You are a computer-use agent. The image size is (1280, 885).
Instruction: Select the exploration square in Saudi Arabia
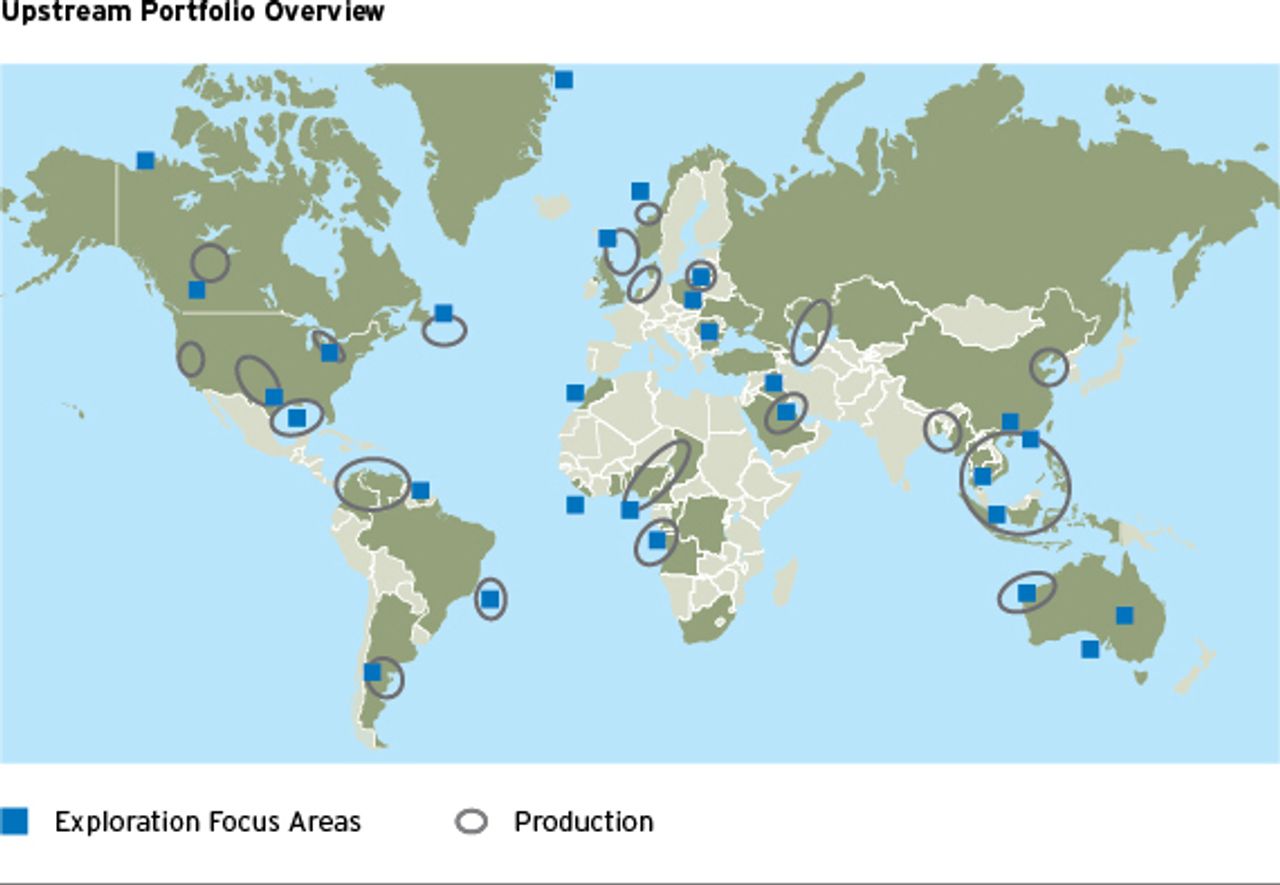click(x=786, y=411)
